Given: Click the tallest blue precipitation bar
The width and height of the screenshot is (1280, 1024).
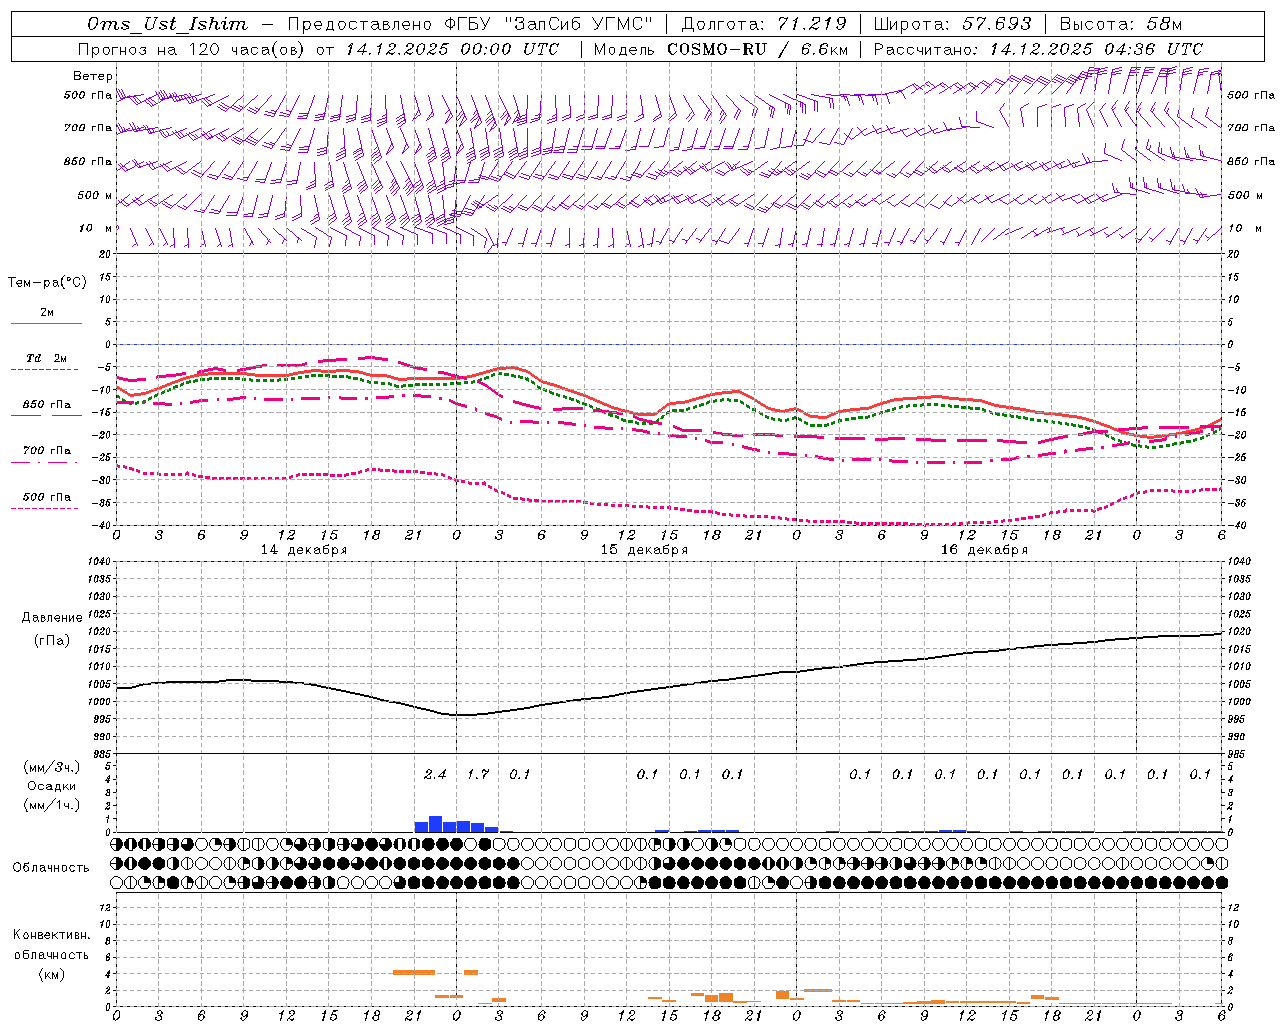Looking at the screenshot, I should [x=435, y=824].
